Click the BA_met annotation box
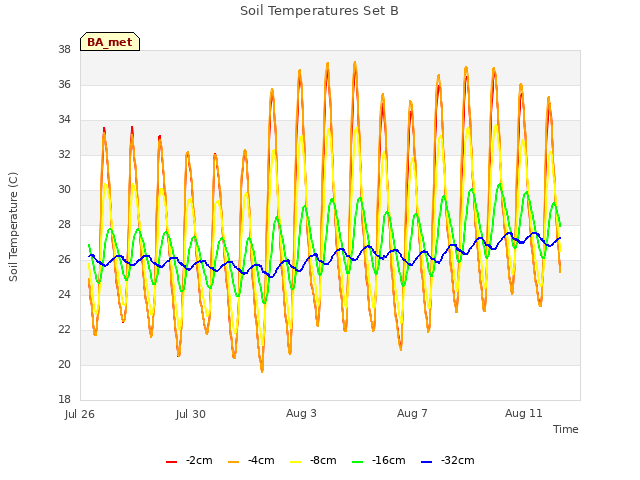Image resolution: width=640 pixels, height=480 pixels. pyautogui.click(x=110, y=42)
